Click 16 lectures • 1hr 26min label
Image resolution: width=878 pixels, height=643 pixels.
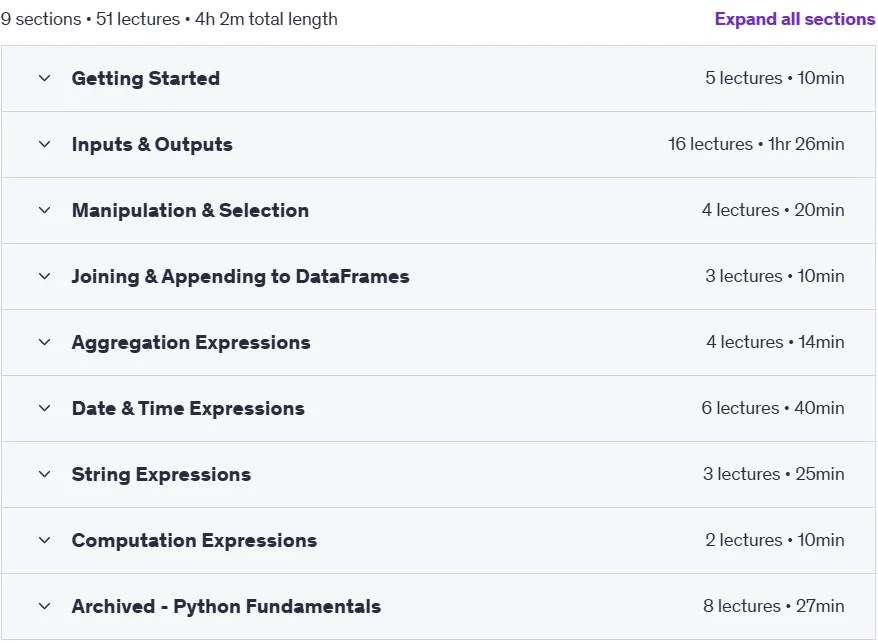756,144
